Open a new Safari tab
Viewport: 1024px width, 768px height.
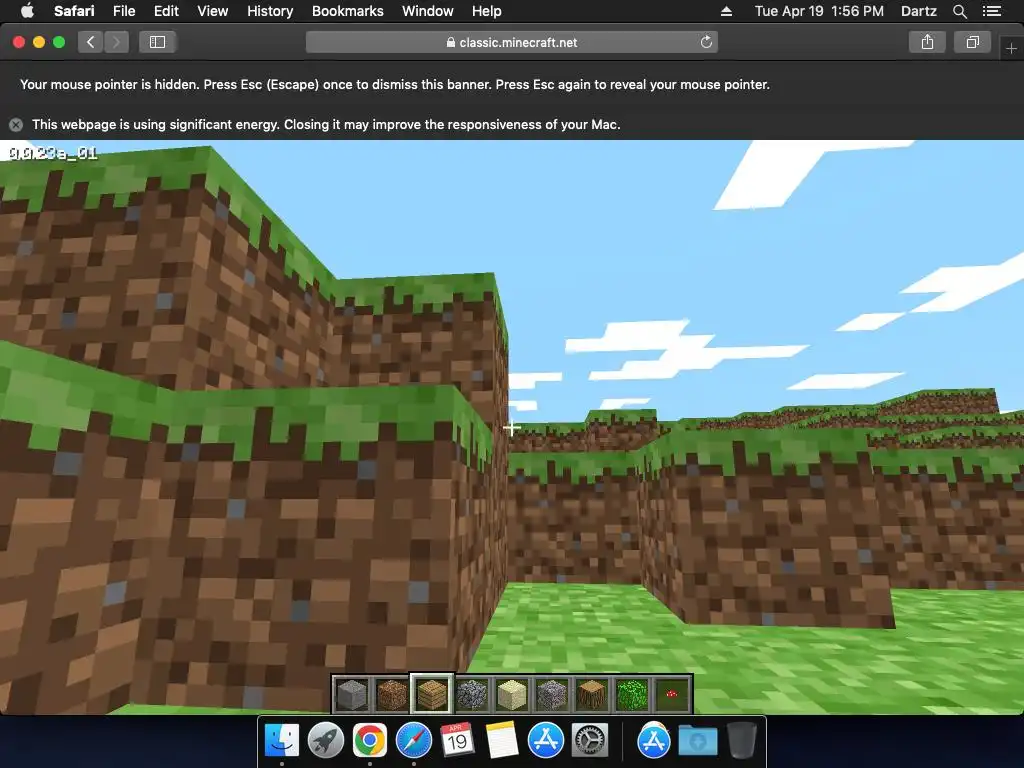[1011, 48]
